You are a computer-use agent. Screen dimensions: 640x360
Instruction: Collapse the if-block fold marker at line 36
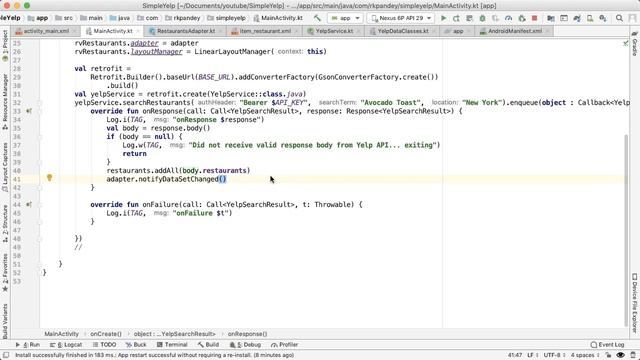click(40, 137)
